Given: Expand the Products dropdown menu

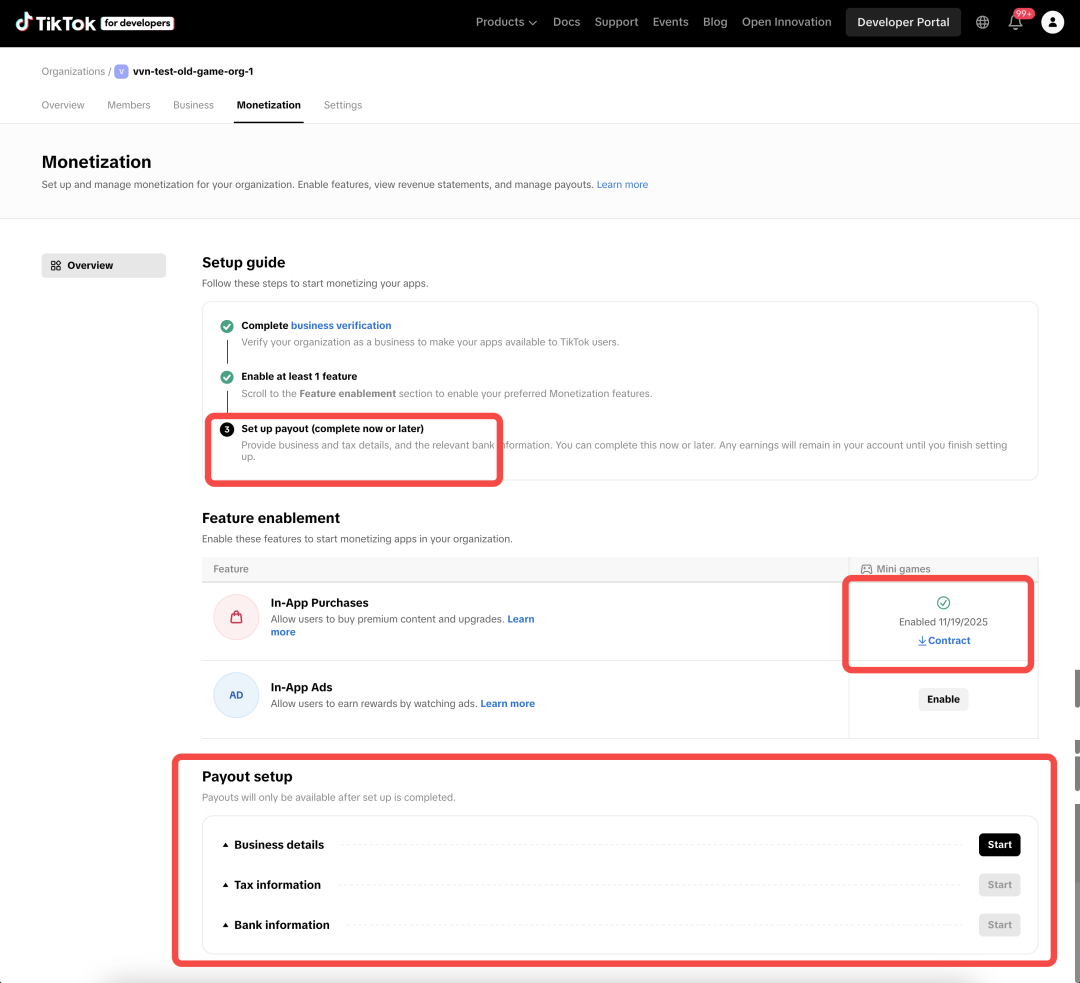Looking at the screenshot, I should tap(506, 22).
